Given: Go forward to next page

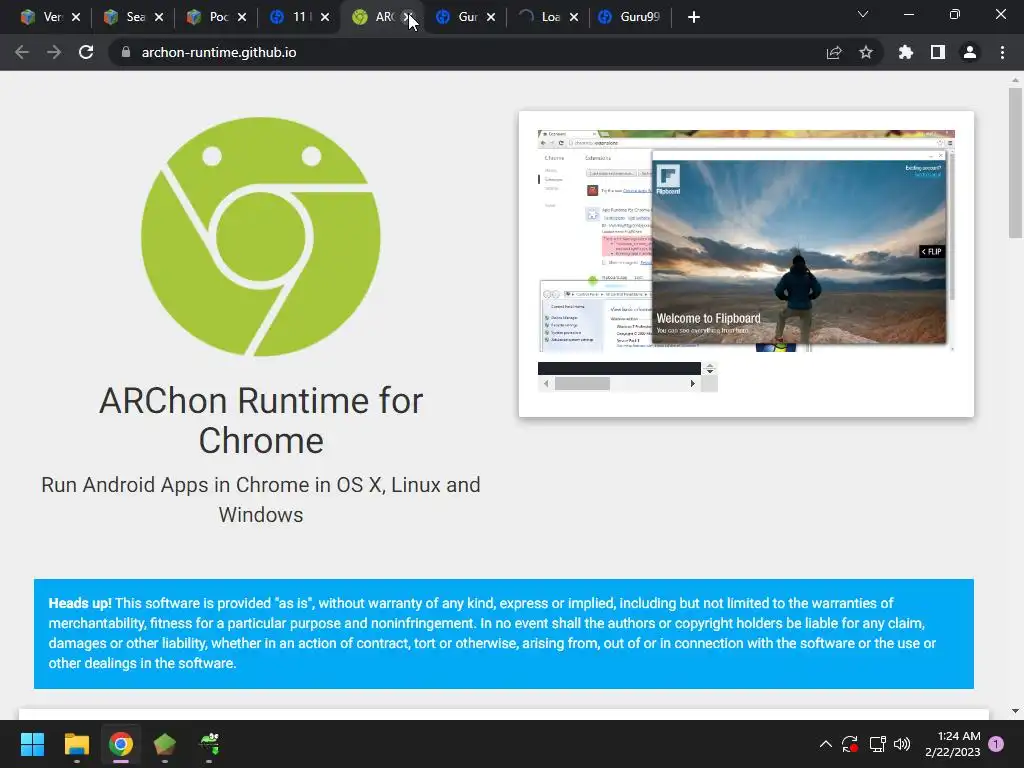Looking at the screenshot, I should point(54,52).
